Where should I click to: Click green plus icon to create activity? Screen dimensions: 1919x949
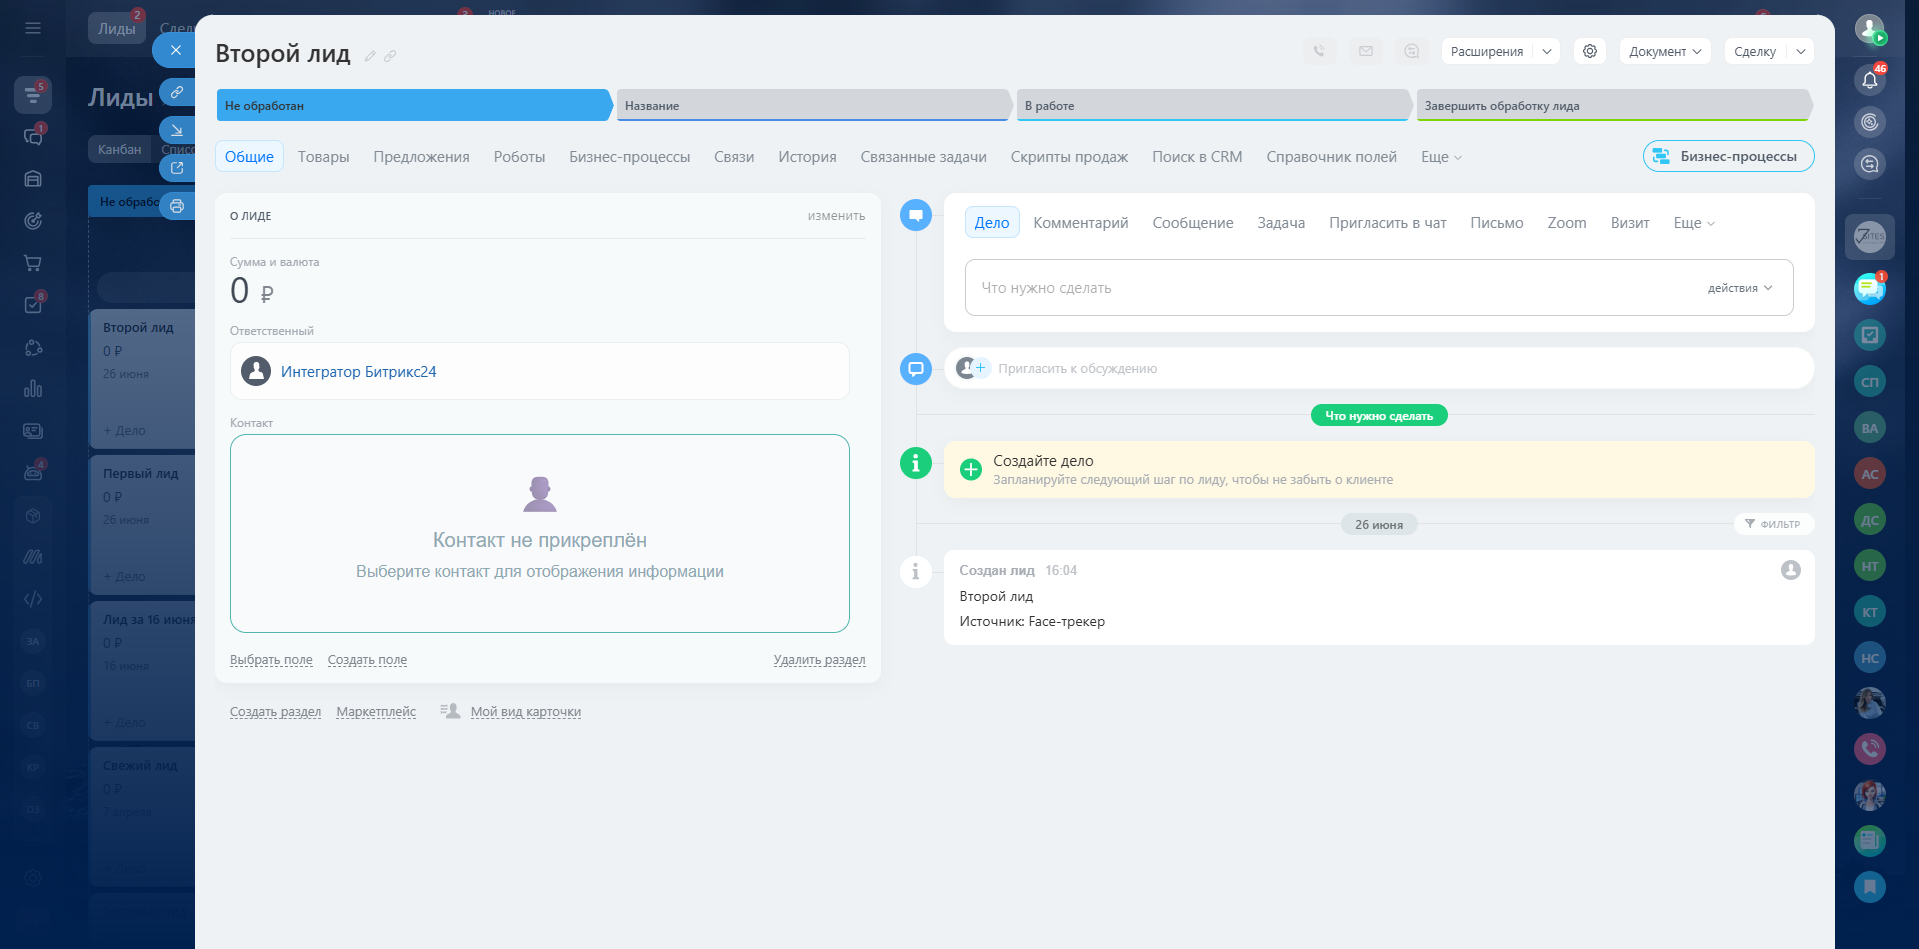click(x=970, y=469)
